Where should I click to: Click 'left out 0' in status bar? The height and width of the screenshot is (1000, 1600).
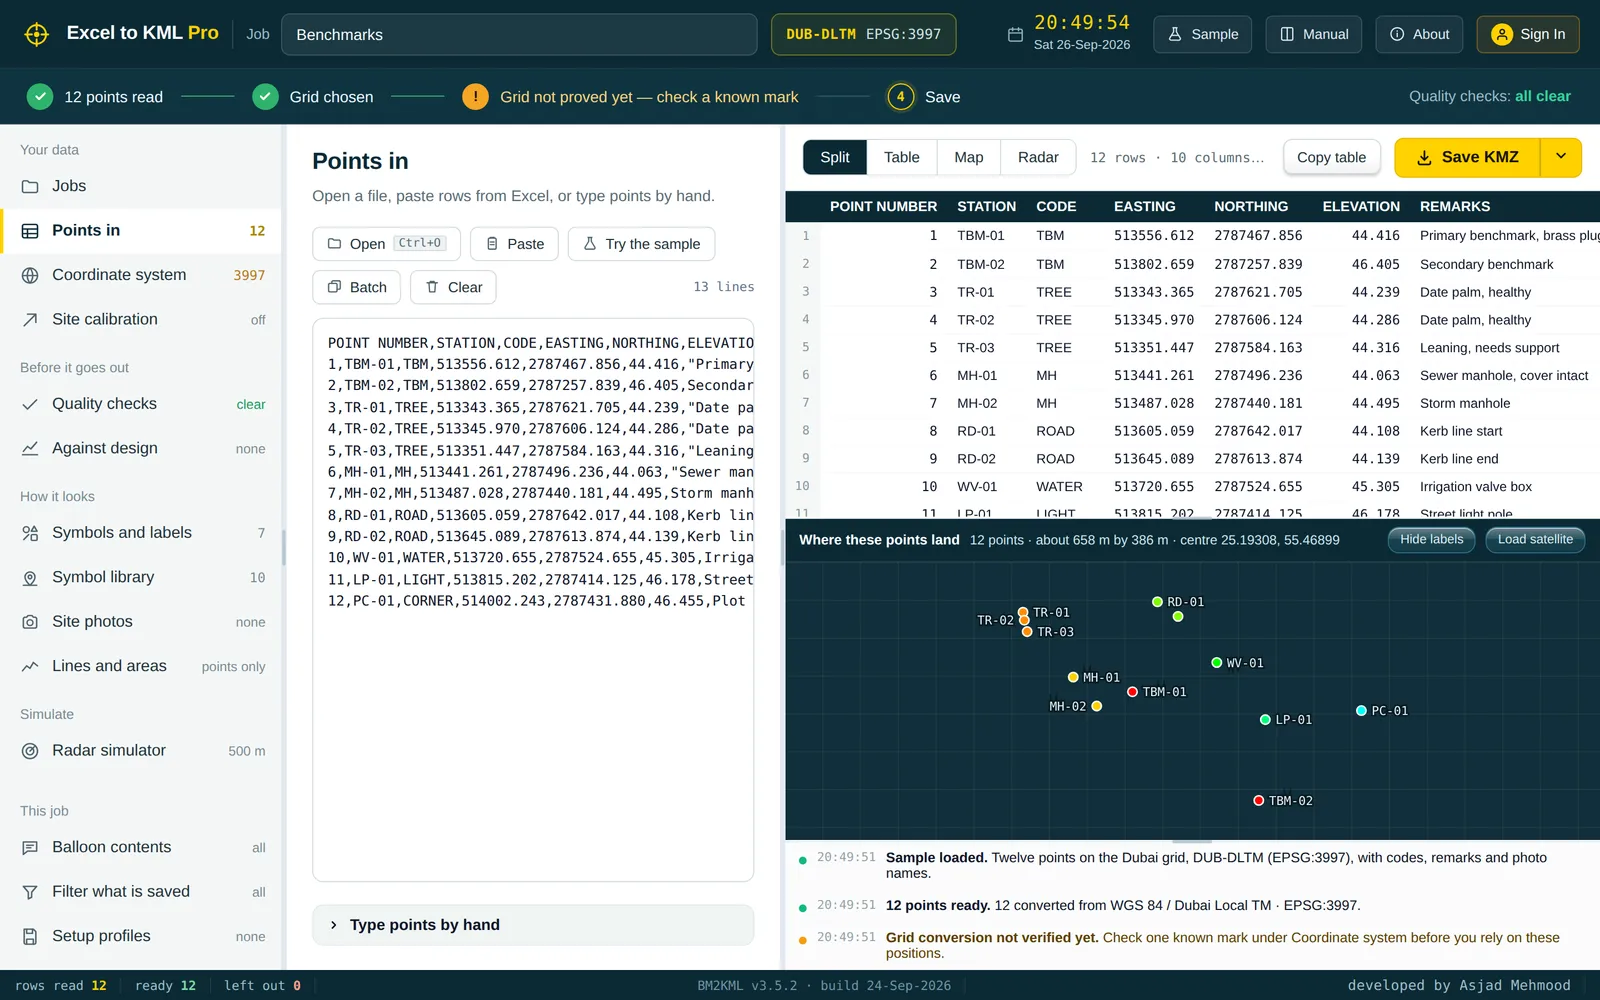262,985
